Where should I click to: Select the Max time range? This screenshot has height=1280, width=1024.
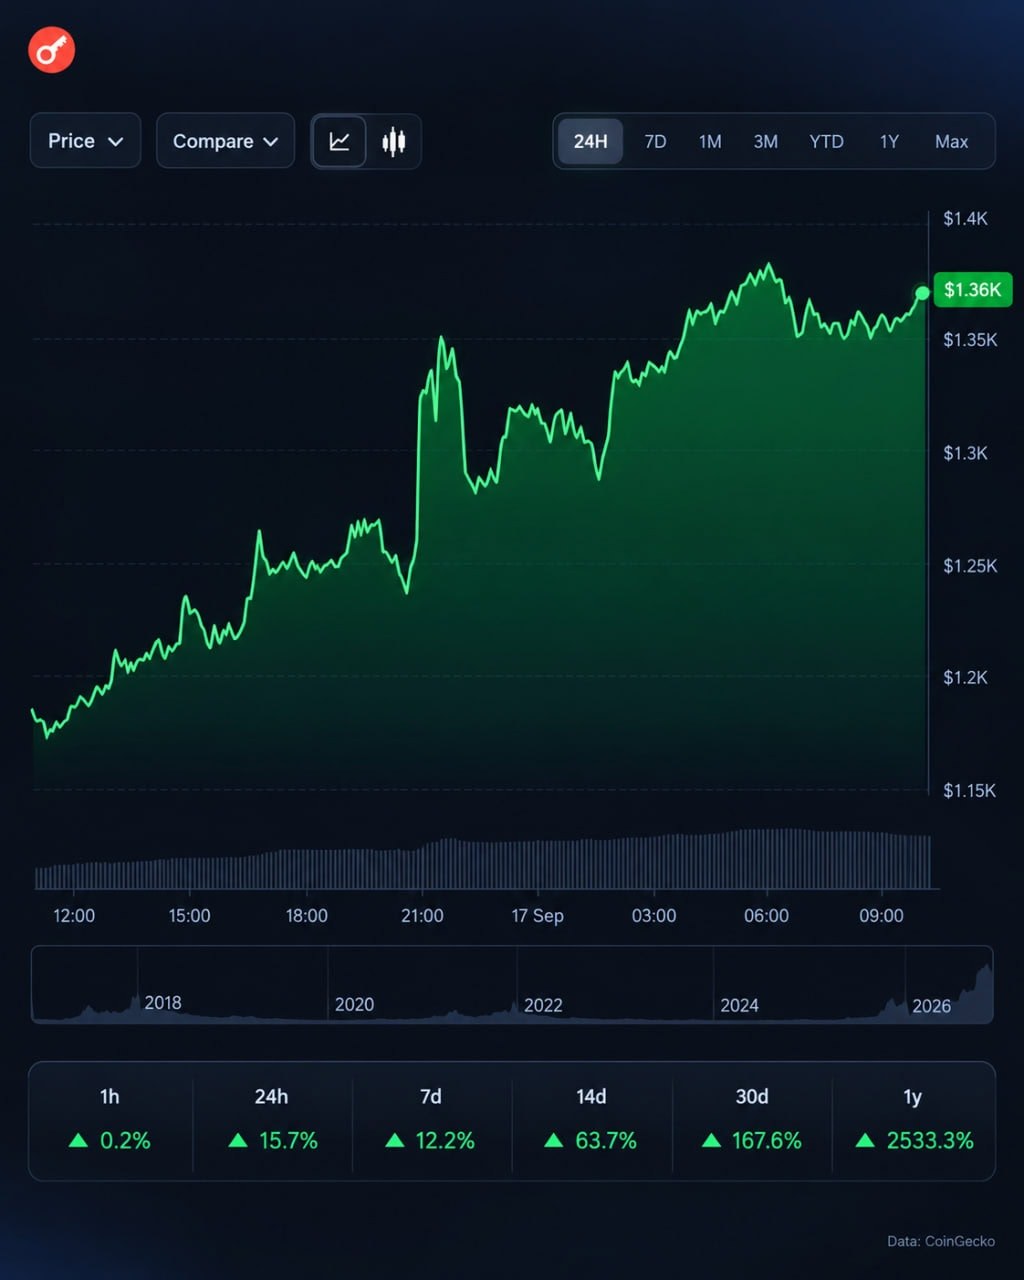951,141
